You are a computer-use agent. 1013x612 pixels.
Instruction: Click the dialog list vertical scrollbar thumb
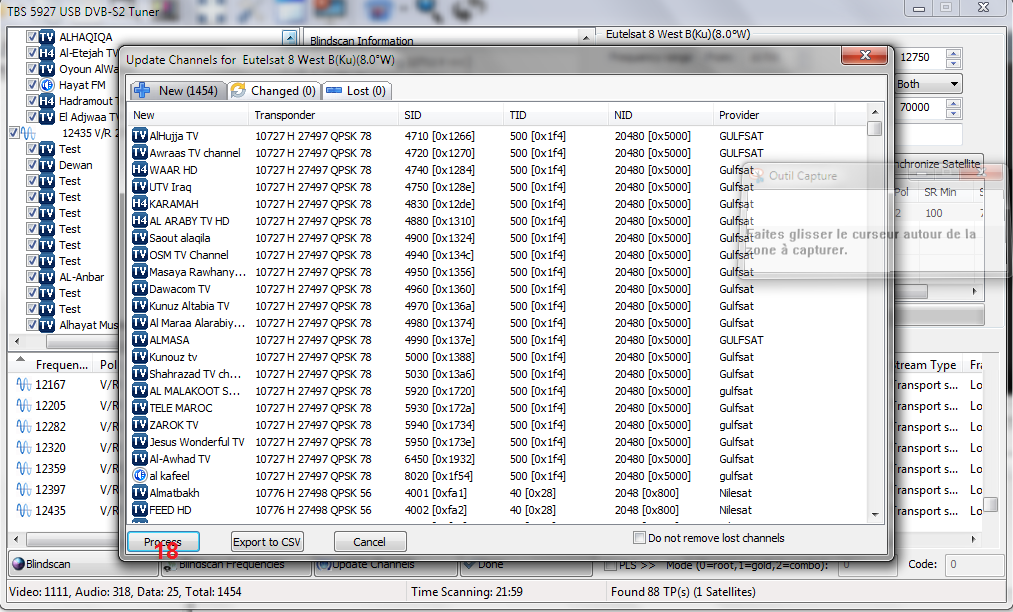(875, 128)
